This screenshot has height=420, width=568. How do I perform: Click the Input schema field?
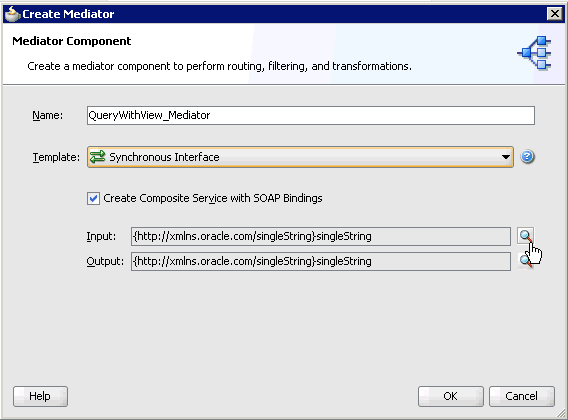click(x=321, y=236)
